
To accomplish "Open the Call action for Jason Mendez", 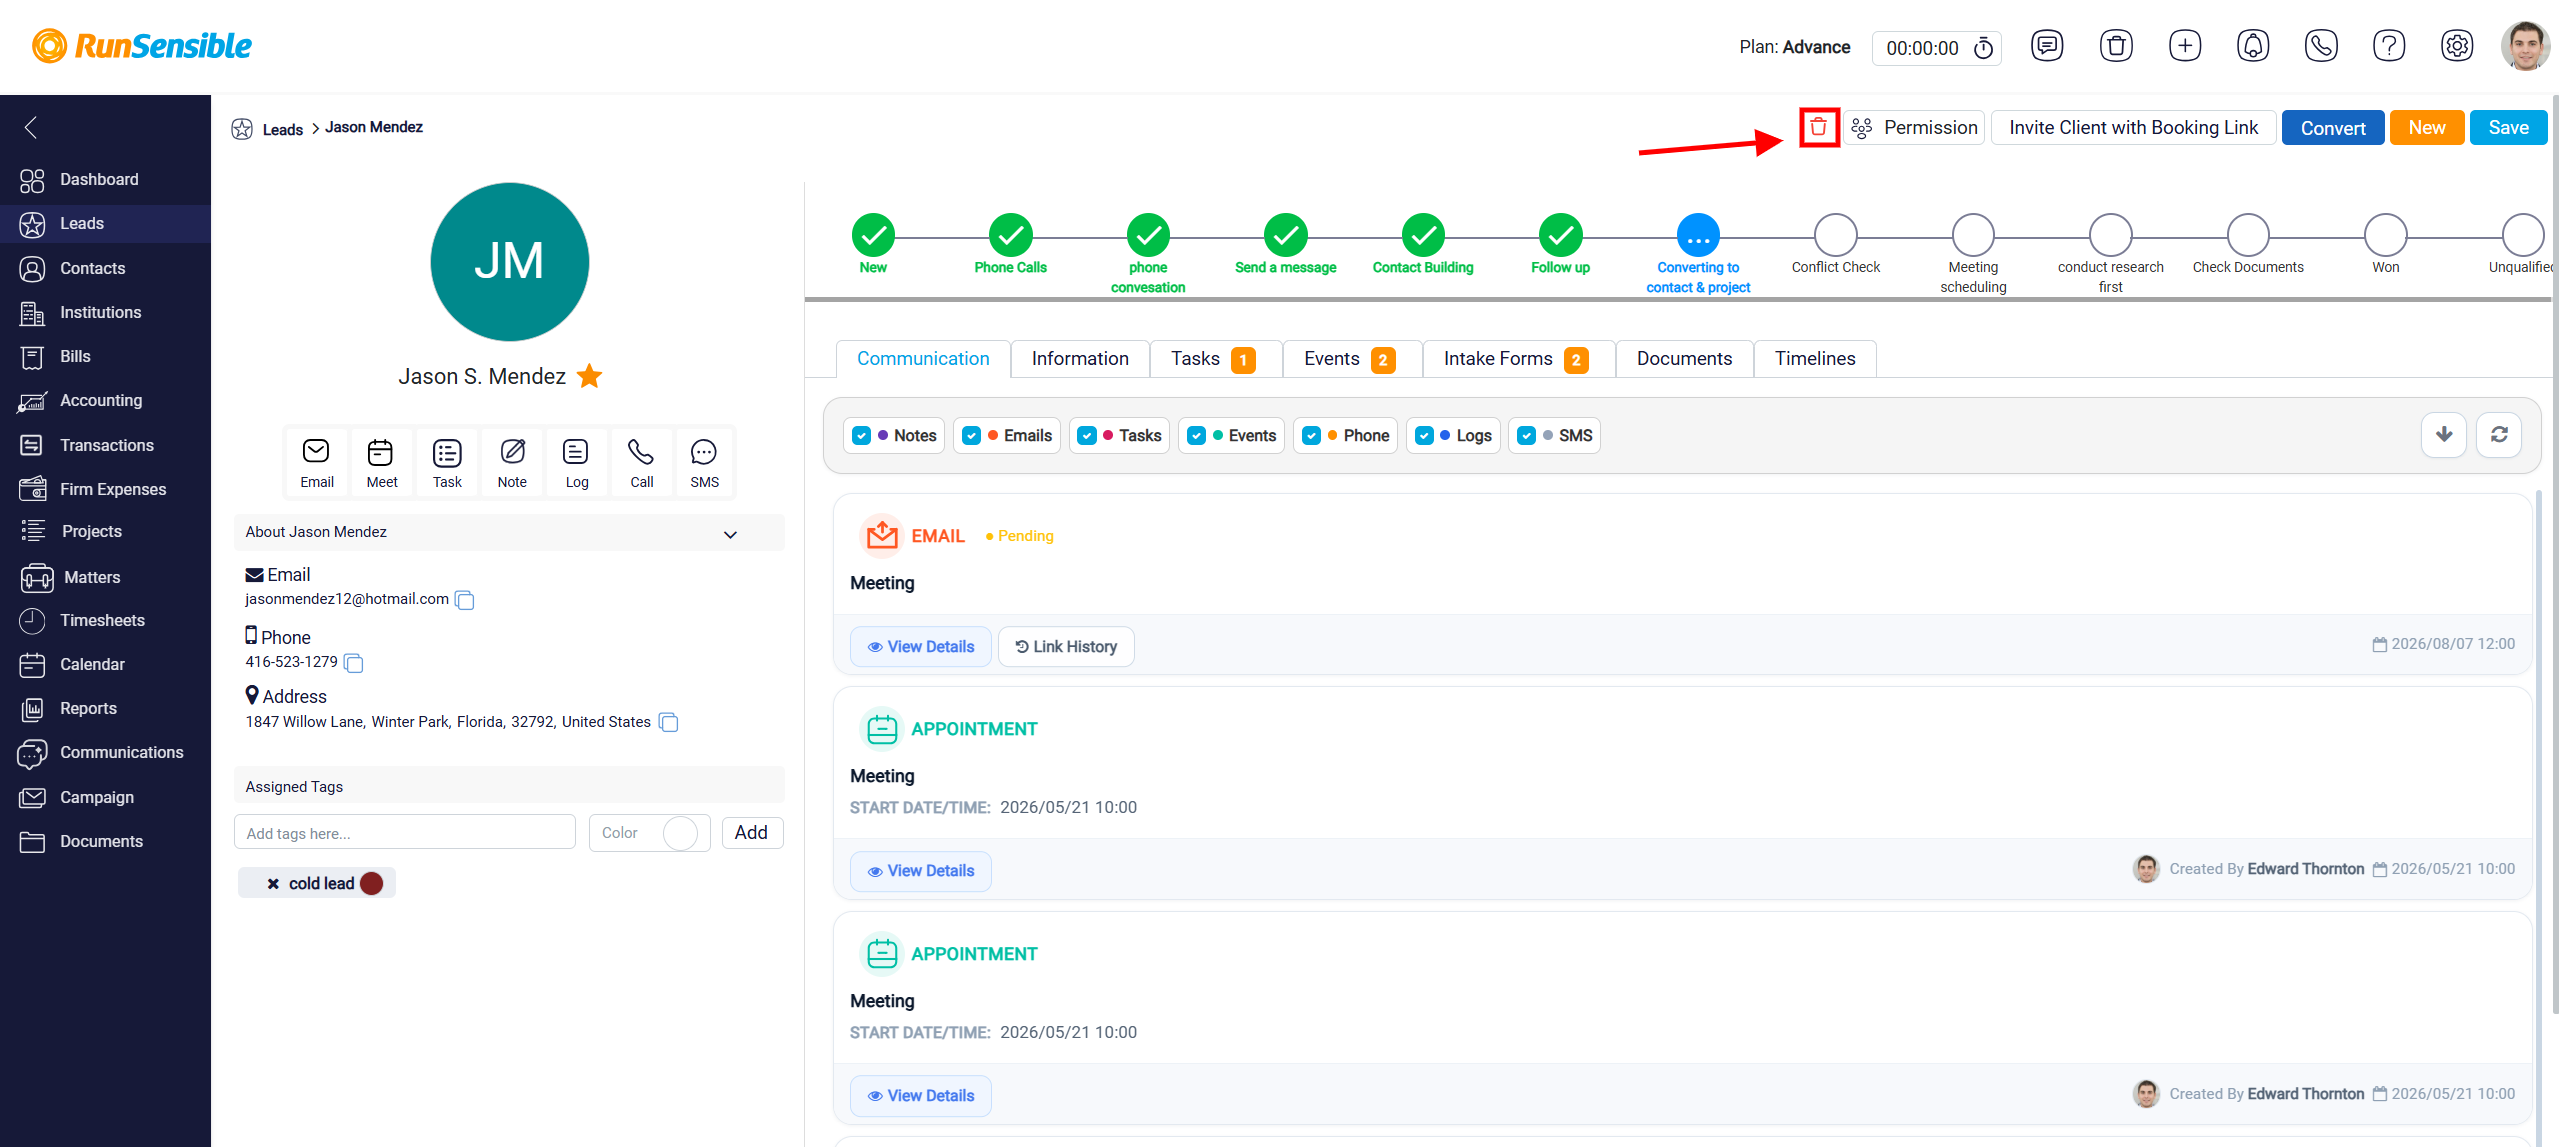I will 641,463.
